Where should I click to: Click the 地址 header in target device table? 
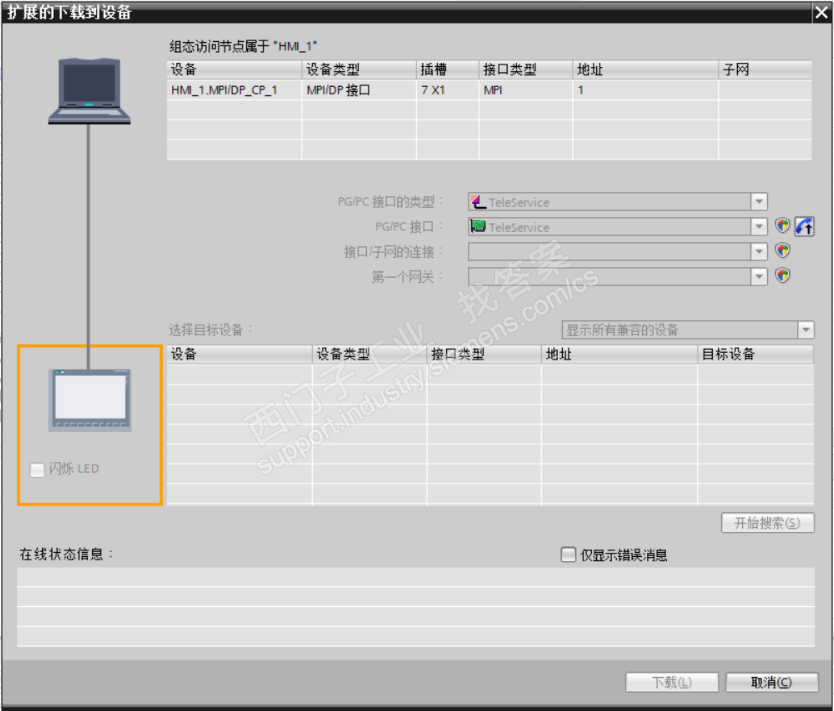point(620,354)
